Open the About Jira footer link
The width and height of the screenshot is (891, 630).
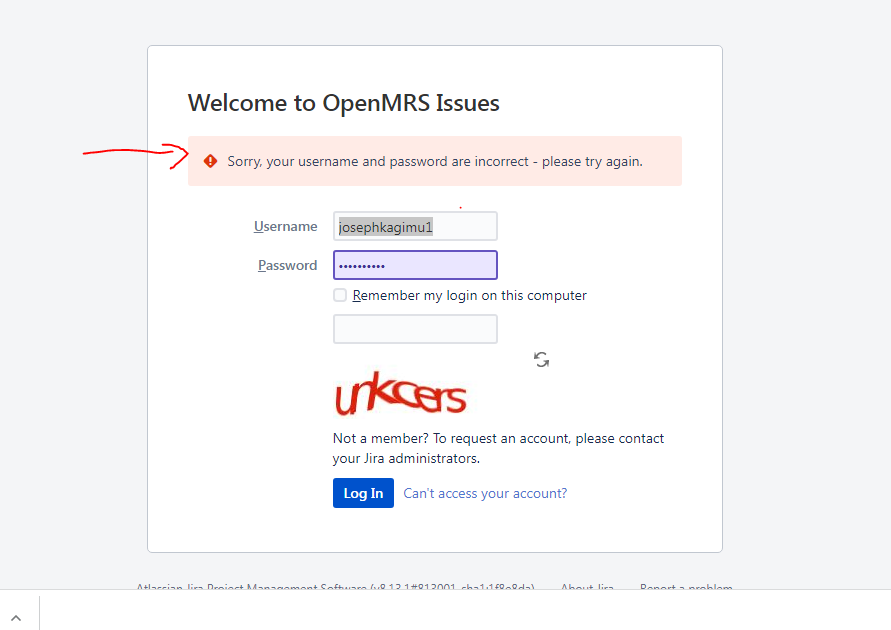click(587, 586)
